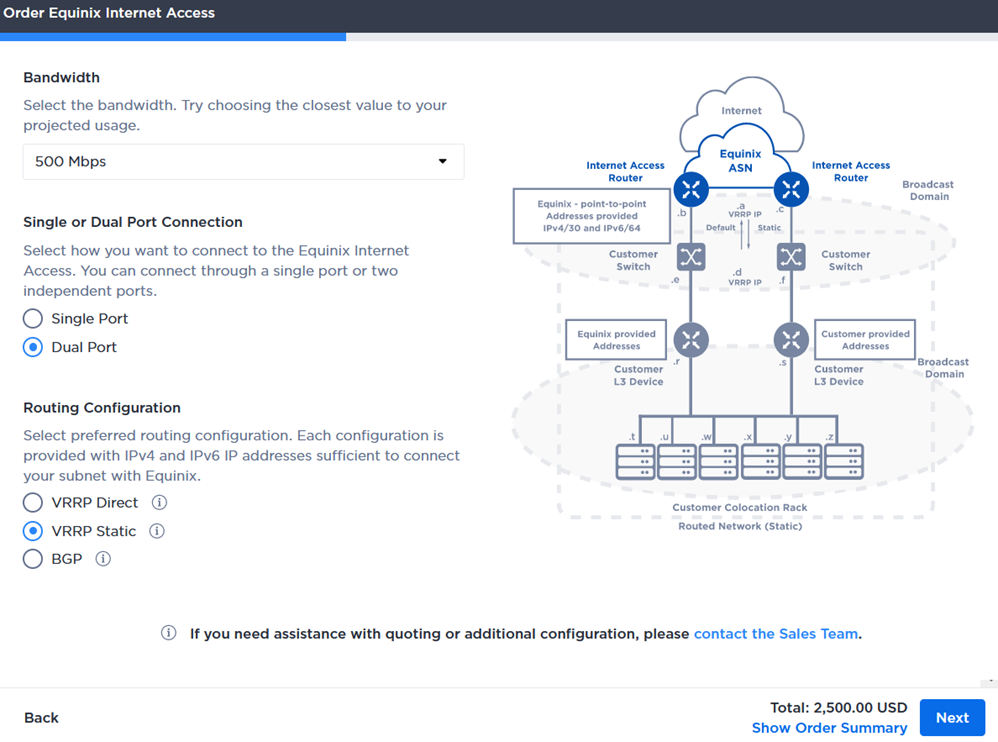998x742 pixels.
Task: Click the left Customer L3 Device icon
Action: [691, 340]
